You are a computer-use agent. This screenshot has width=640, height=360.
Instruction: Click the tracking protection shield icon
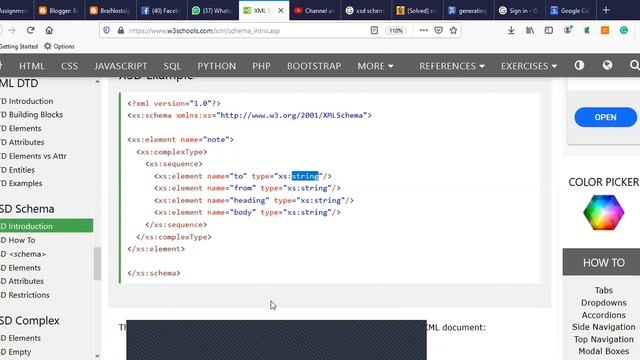(x=107, y=31)
